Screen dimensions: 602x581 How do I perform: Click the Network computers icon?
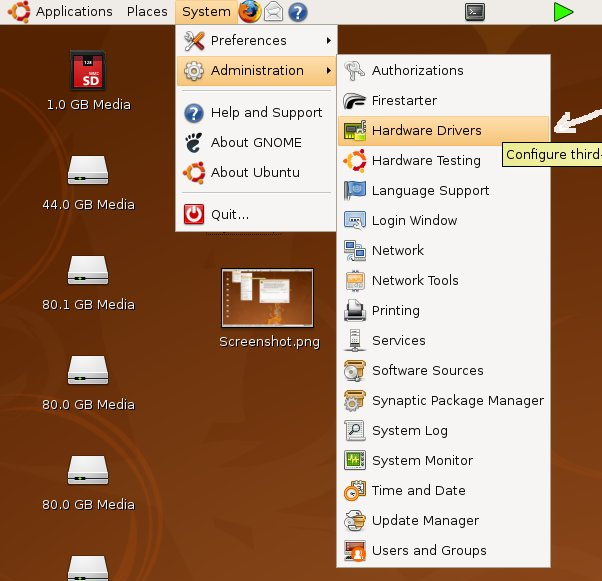coord(354,250)
